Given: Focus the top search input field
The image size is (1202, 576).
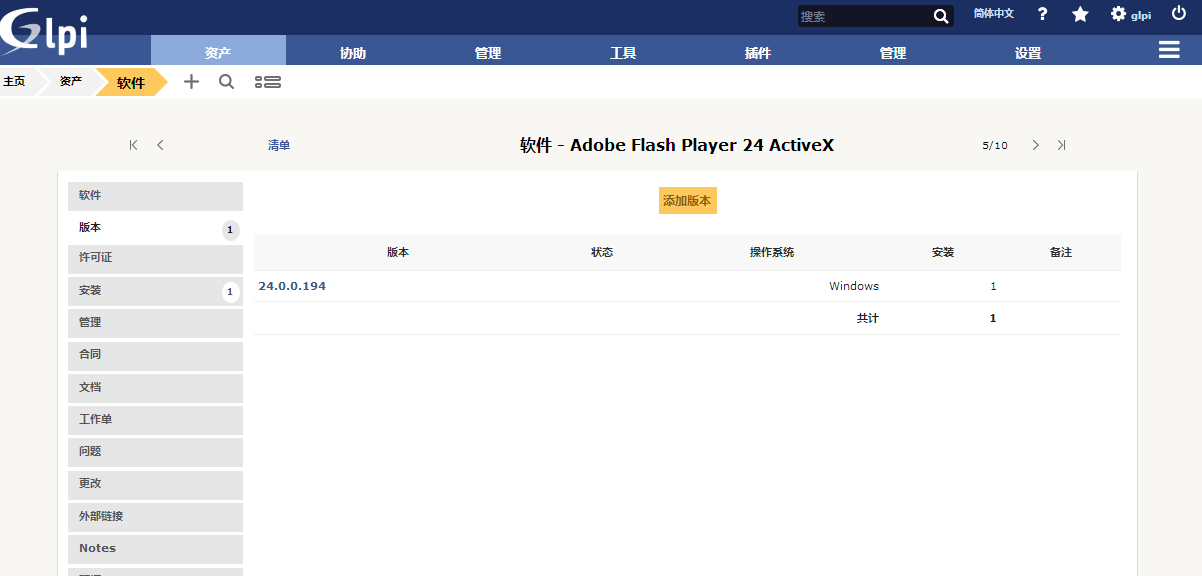Looking at the screenshot, I should click(x=865, y=16).
